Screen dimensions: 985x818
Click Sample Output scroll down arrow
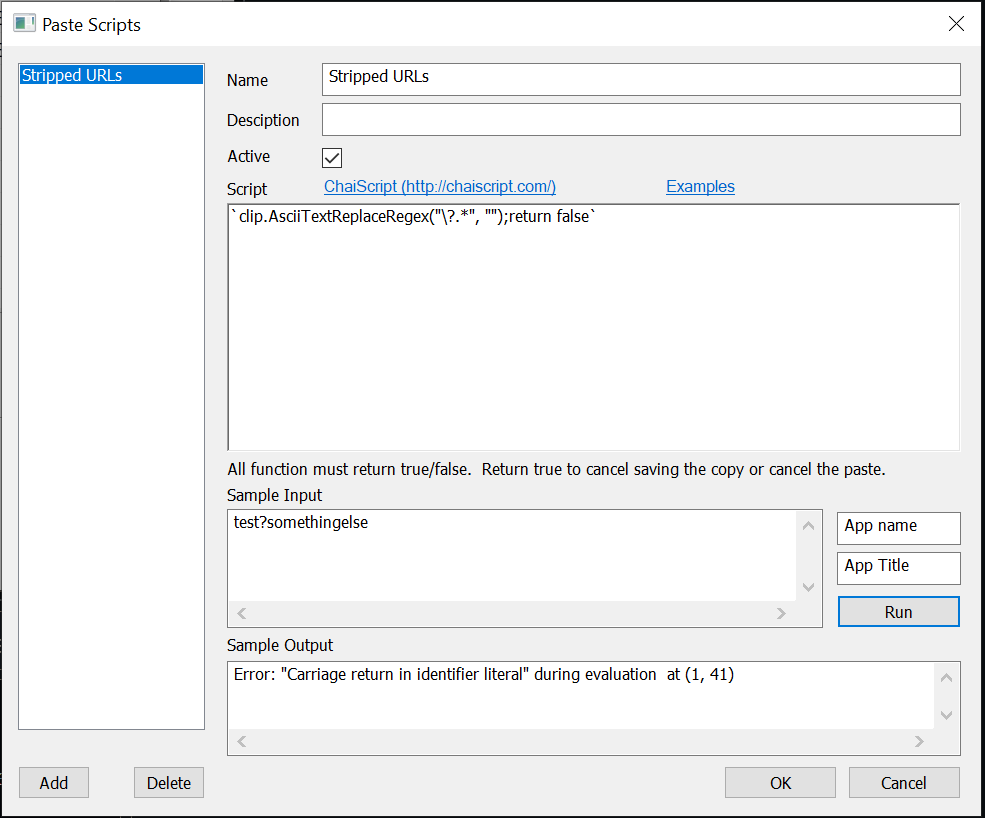pyautogui.click(x=947, y=715)
